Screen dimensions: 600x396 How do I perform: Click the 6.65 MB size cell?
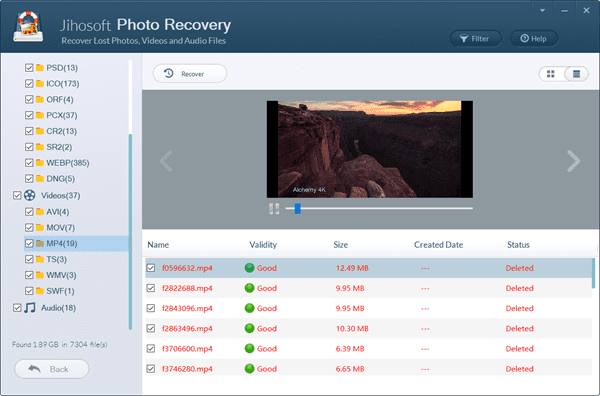click(x=350, y=369)
